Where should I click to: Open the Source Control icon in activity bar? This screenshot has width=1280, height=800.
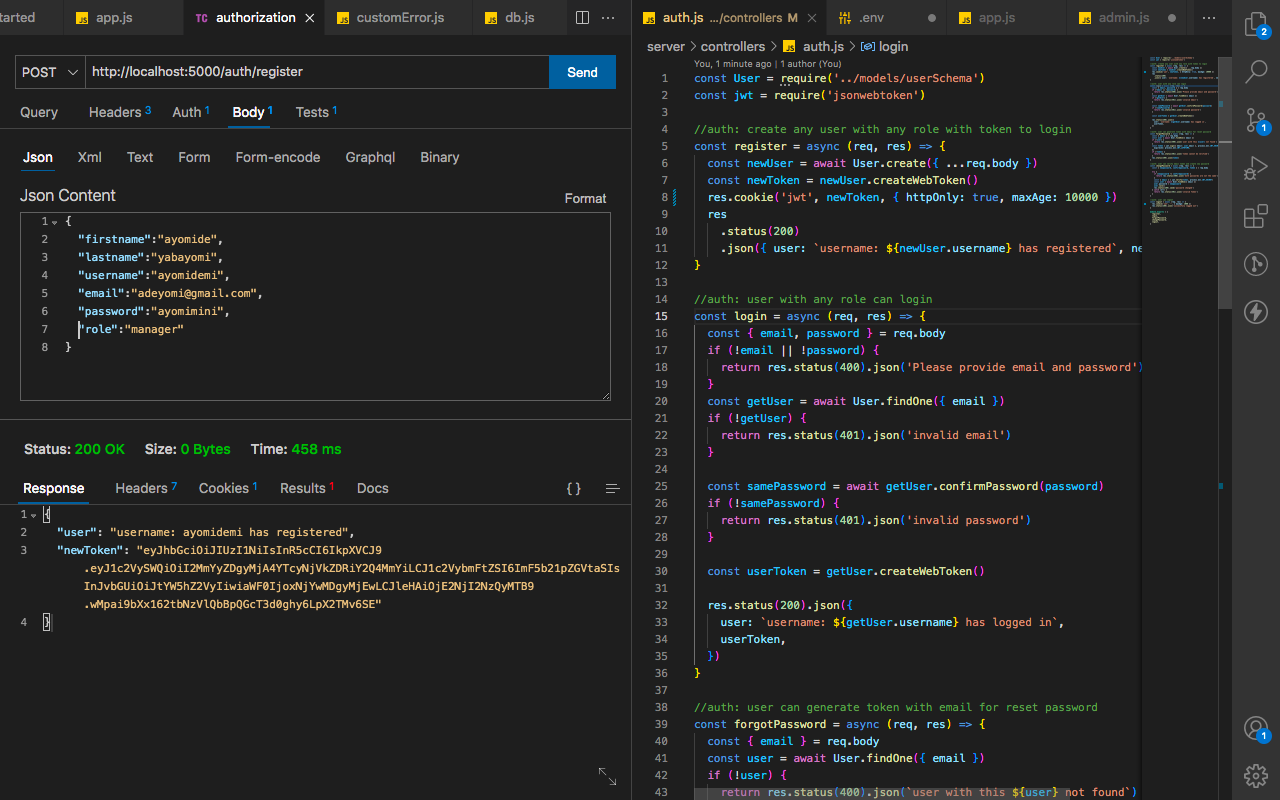tap(1256, 120)
